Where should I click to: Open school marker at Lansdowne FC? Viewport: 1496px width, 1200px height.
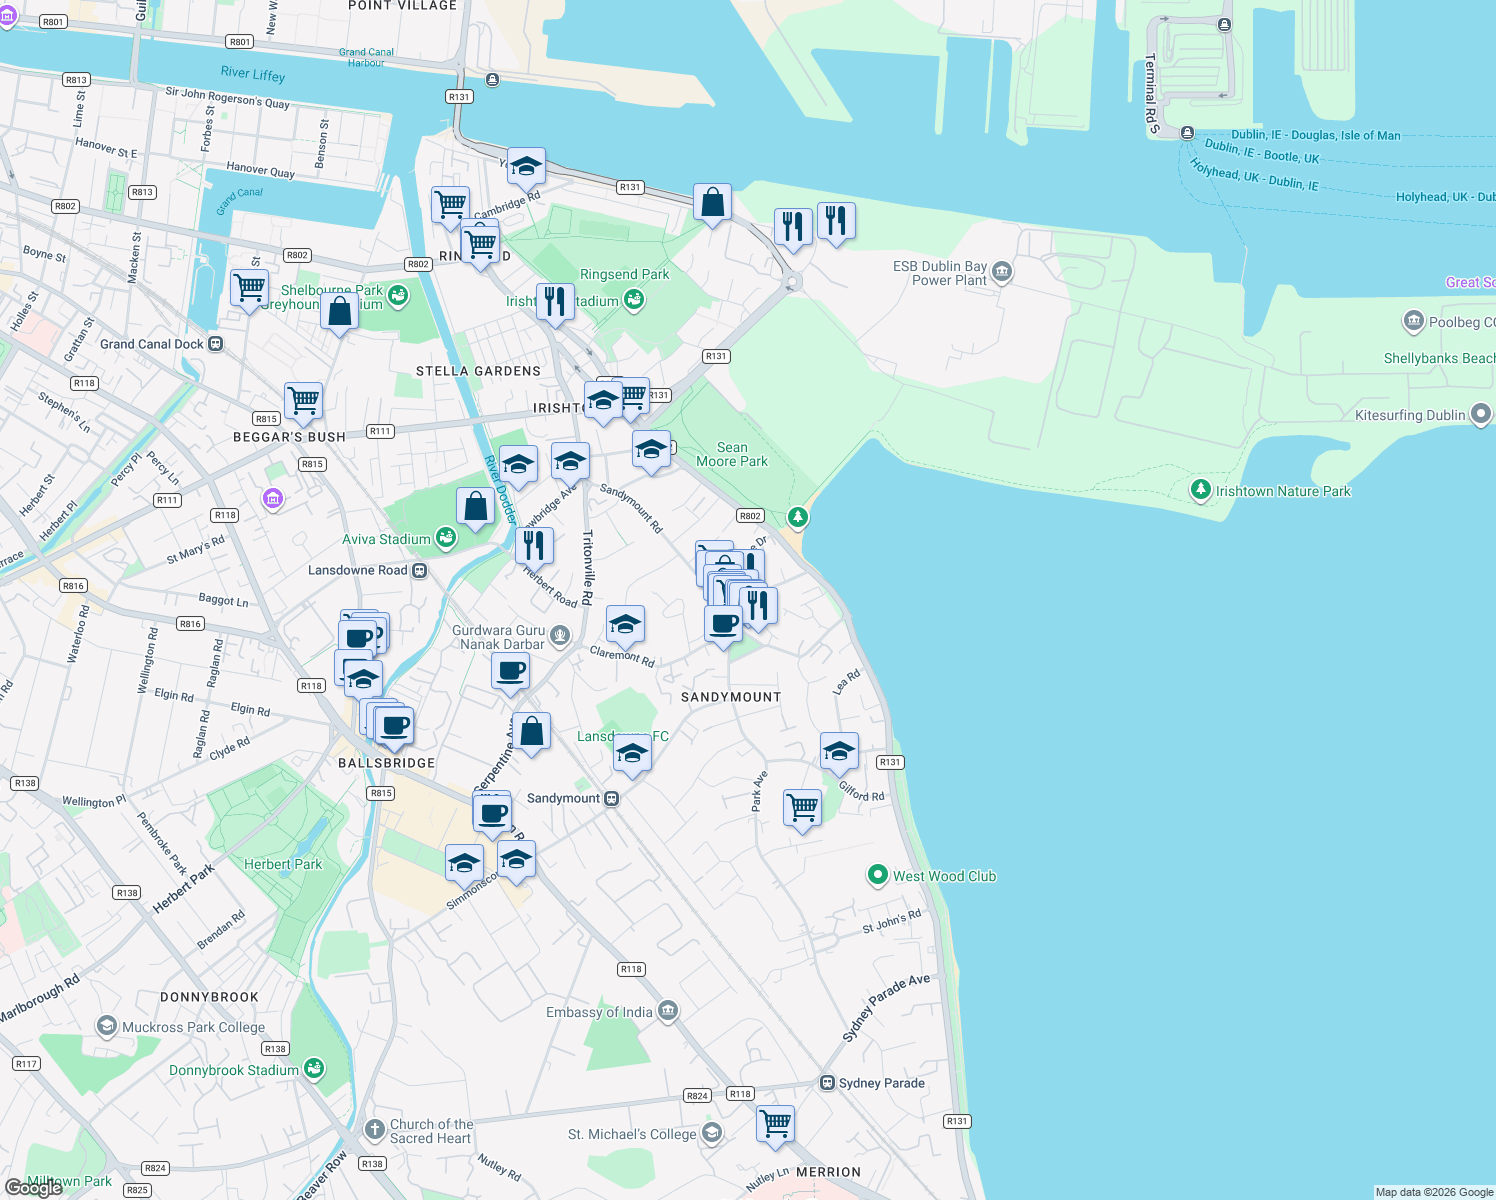click(x=632, y=753)
